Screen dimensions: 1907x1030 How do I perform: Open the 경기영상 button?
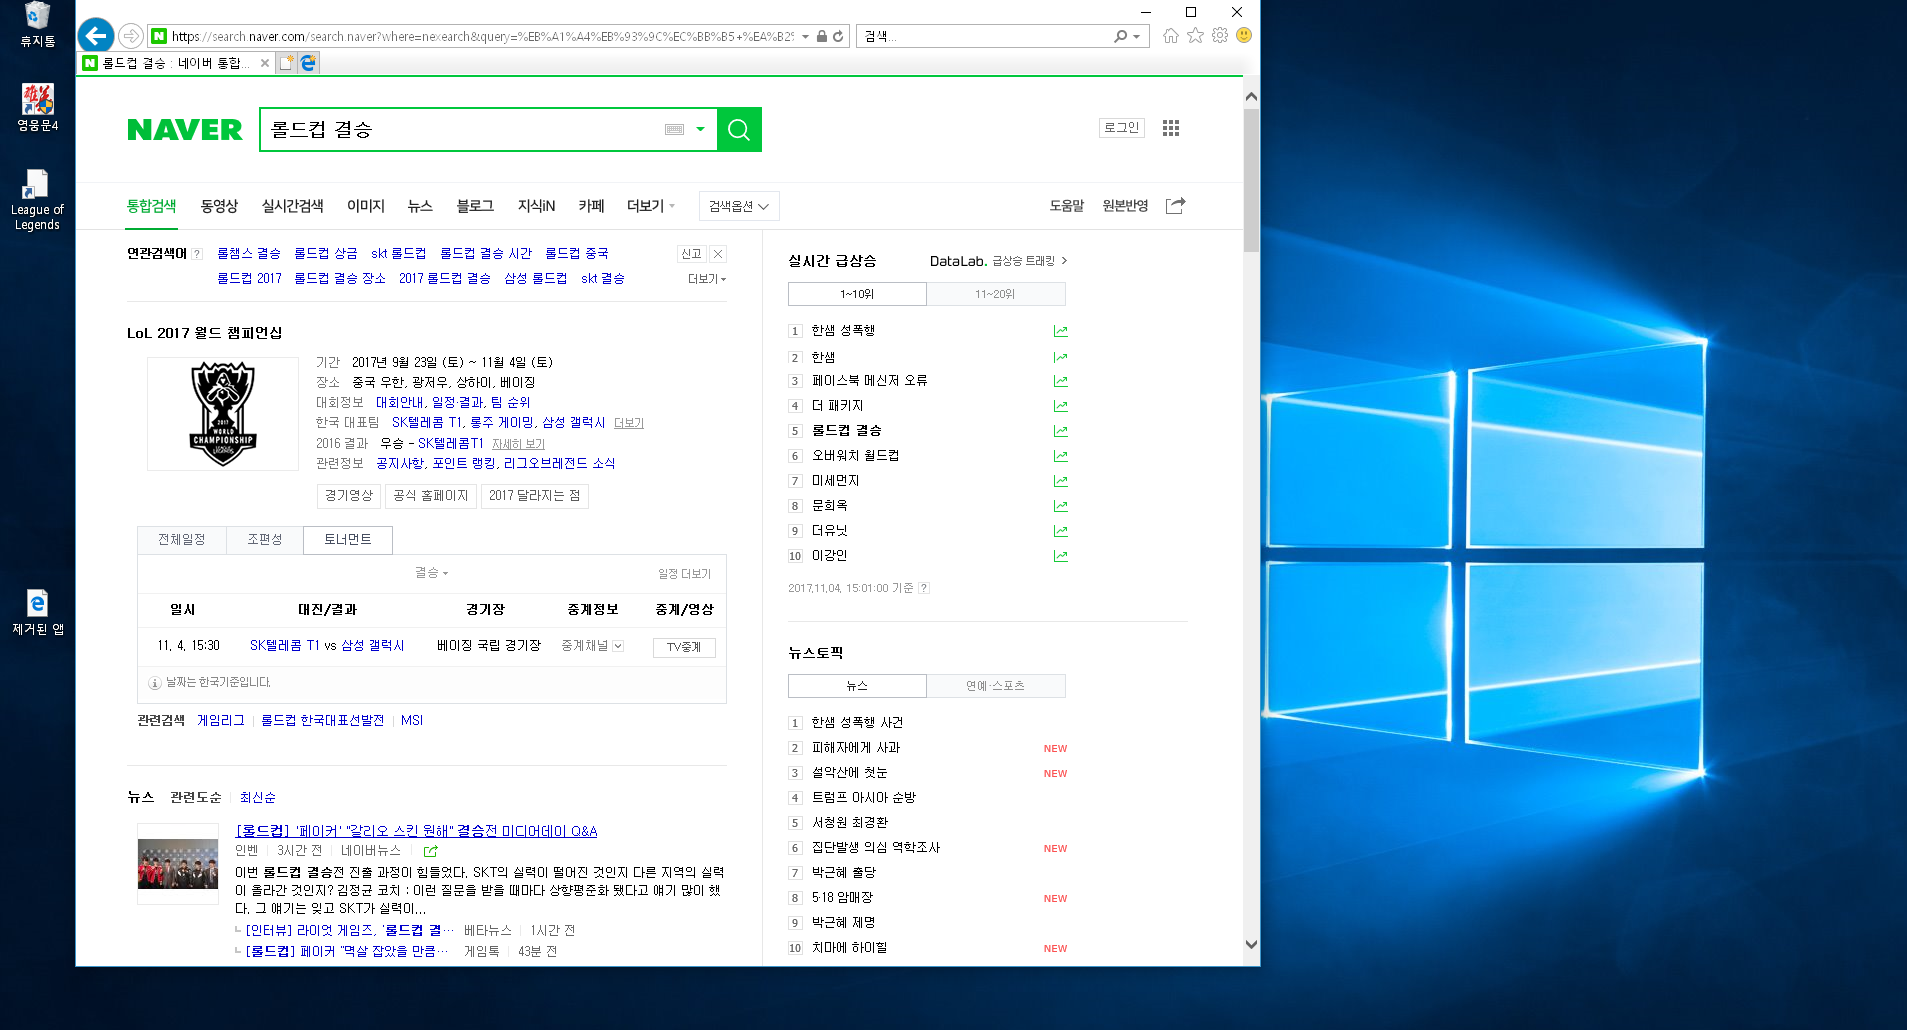tap(349, 496)
